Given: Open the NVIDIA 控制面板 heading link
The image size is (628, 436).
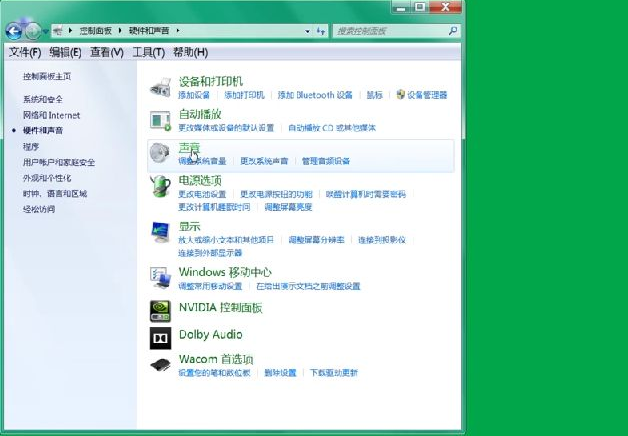Looking at the screenshot, I should point(220,308).
